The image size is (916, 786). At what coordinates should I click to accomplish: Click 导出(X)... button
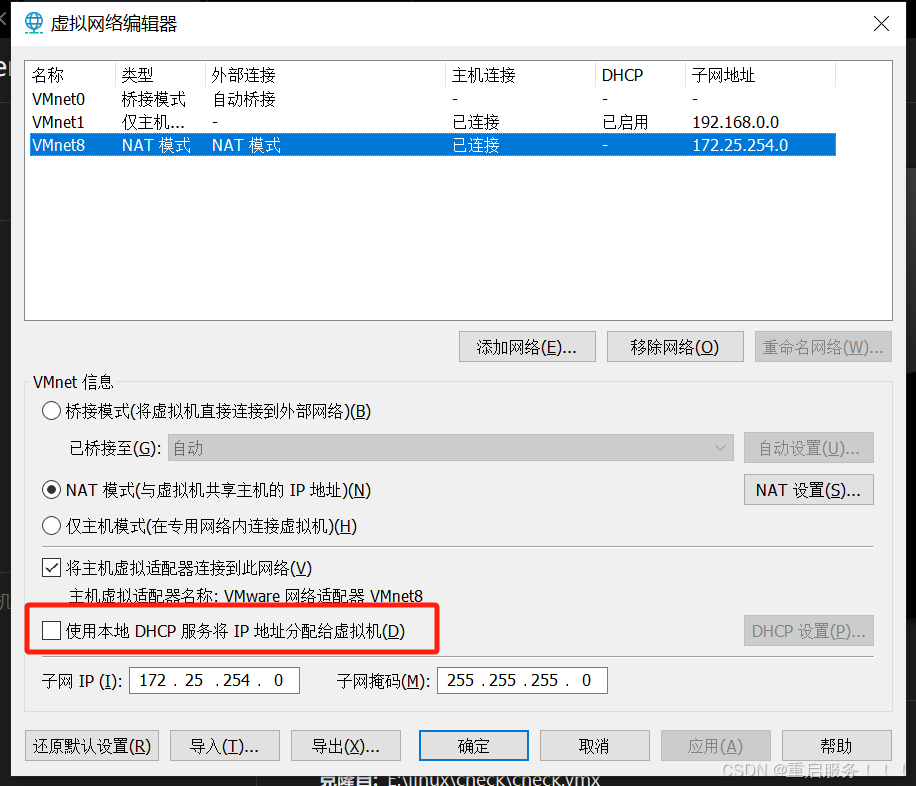[x=345, y=746]
